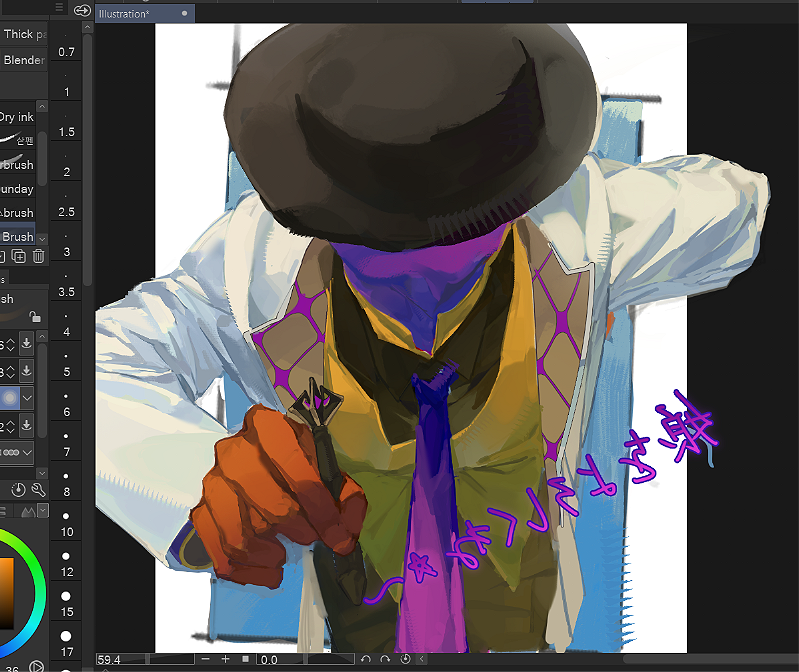Rotate canvas right icon

tap(385, 659)
